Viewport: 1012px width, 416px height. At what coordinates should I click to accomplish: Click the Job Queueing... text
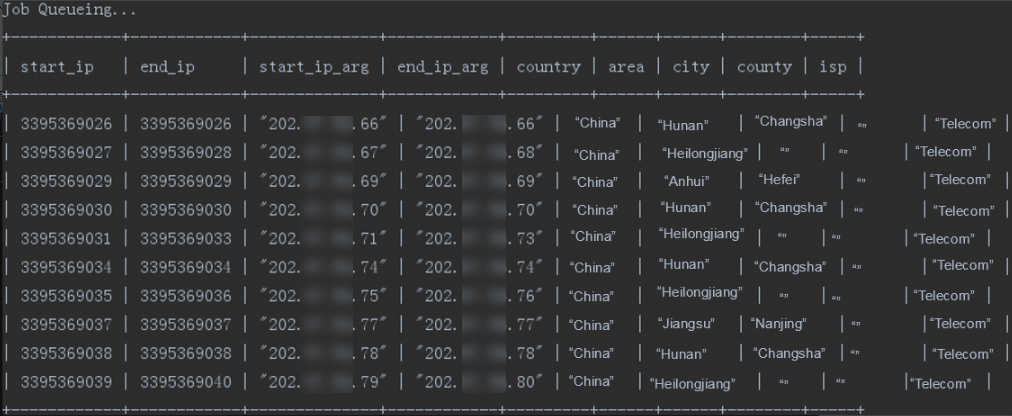click(x=68, y=10)
